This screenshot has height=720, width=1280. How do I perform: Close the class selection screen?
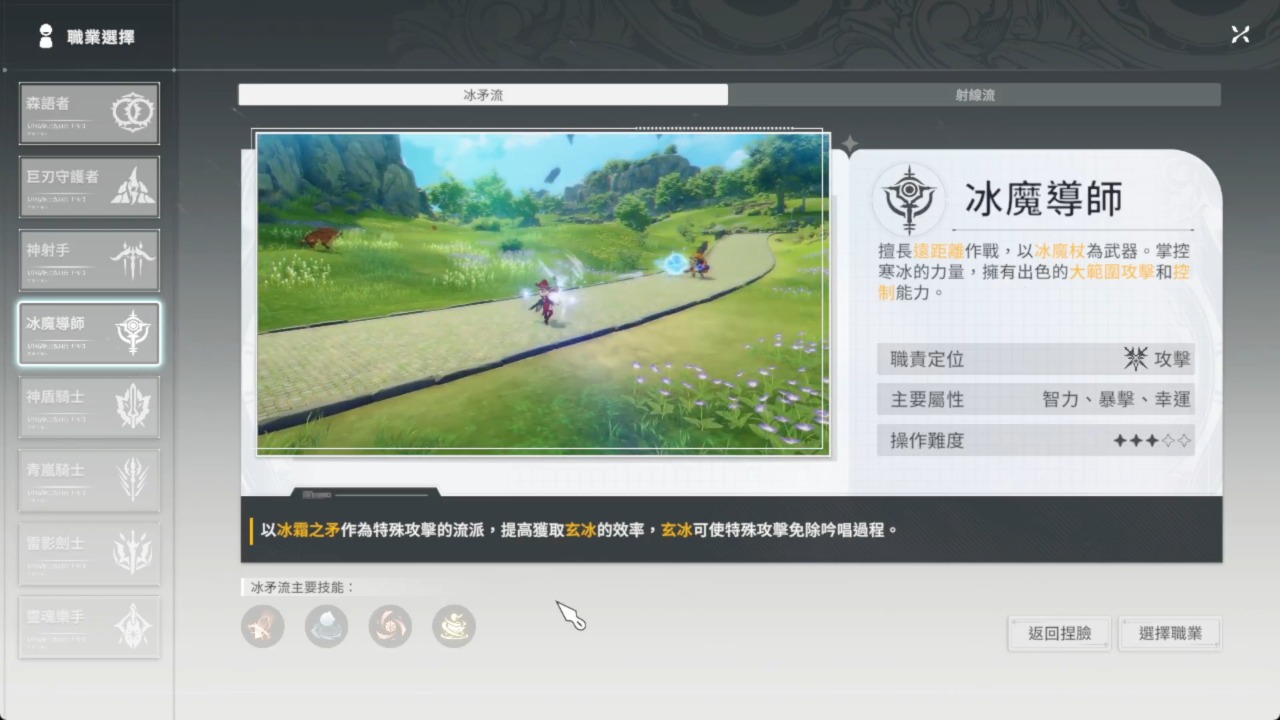1240,35
